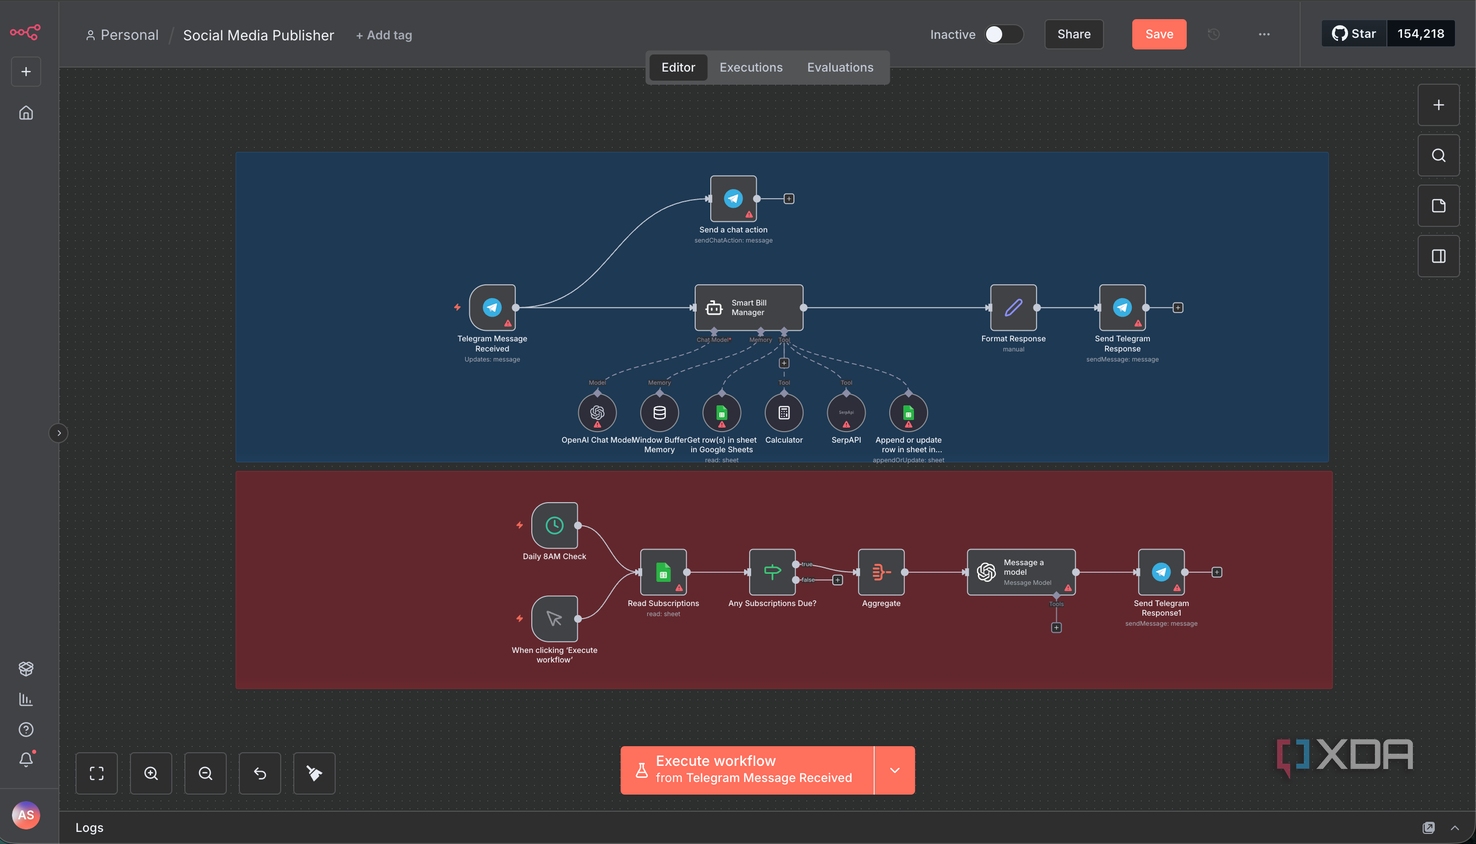Viewport: 1476px width, 844px height.
Task: Open the n8n logo home link
Action: (x=25, y=33)
